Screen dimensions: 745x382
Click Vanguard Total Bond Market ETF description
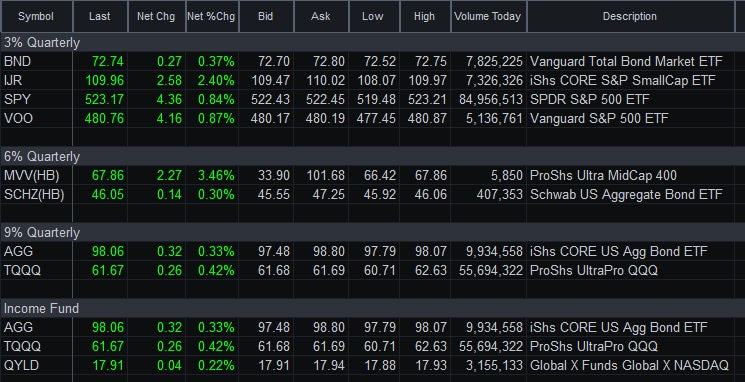coord(626,61)
